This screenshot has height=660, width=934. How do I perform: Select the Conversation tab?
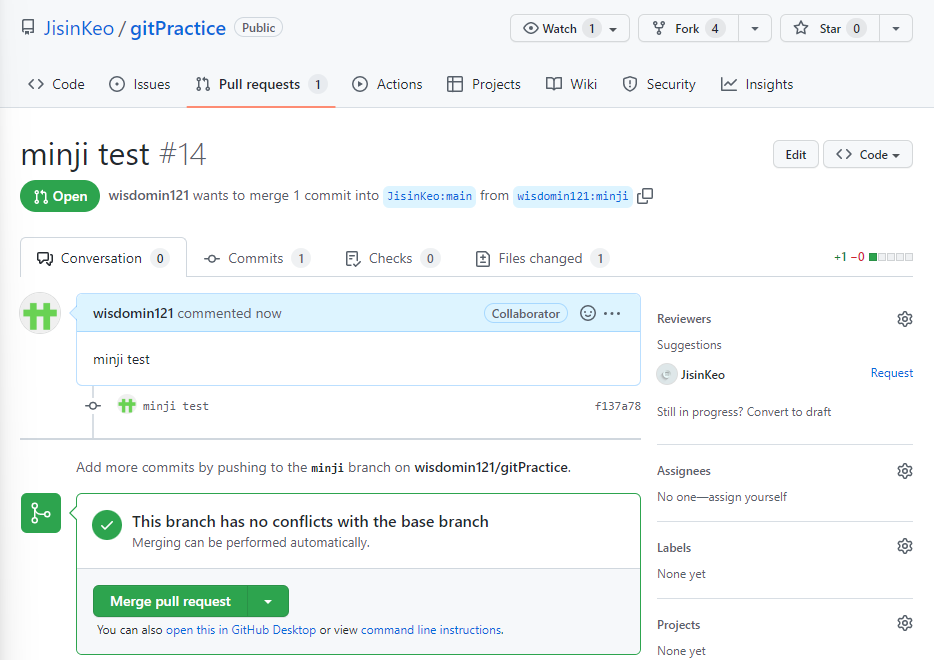(x=103, y=258)
